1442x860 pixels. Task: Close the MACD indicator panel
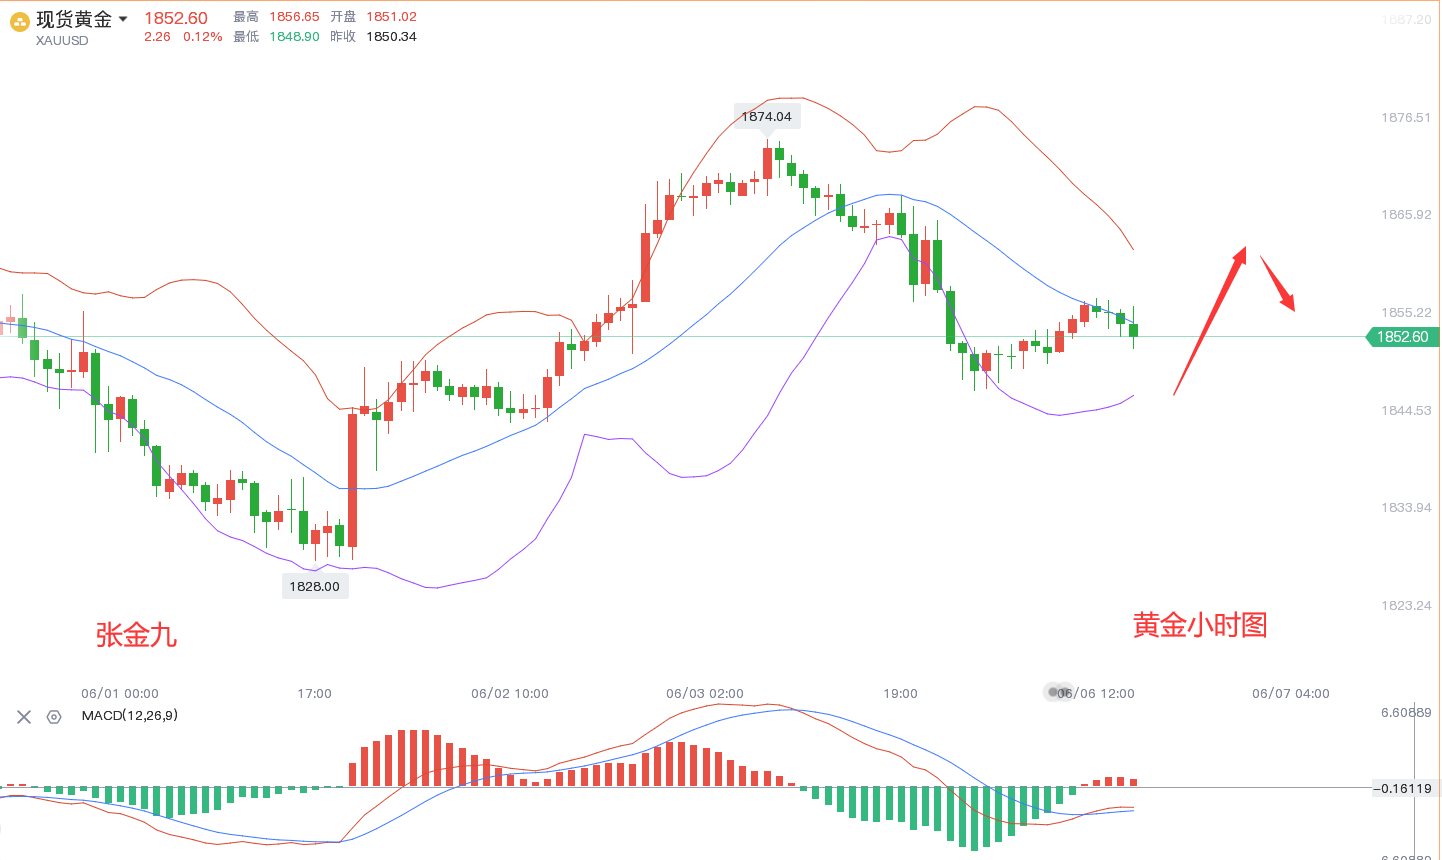pos(24,717)
